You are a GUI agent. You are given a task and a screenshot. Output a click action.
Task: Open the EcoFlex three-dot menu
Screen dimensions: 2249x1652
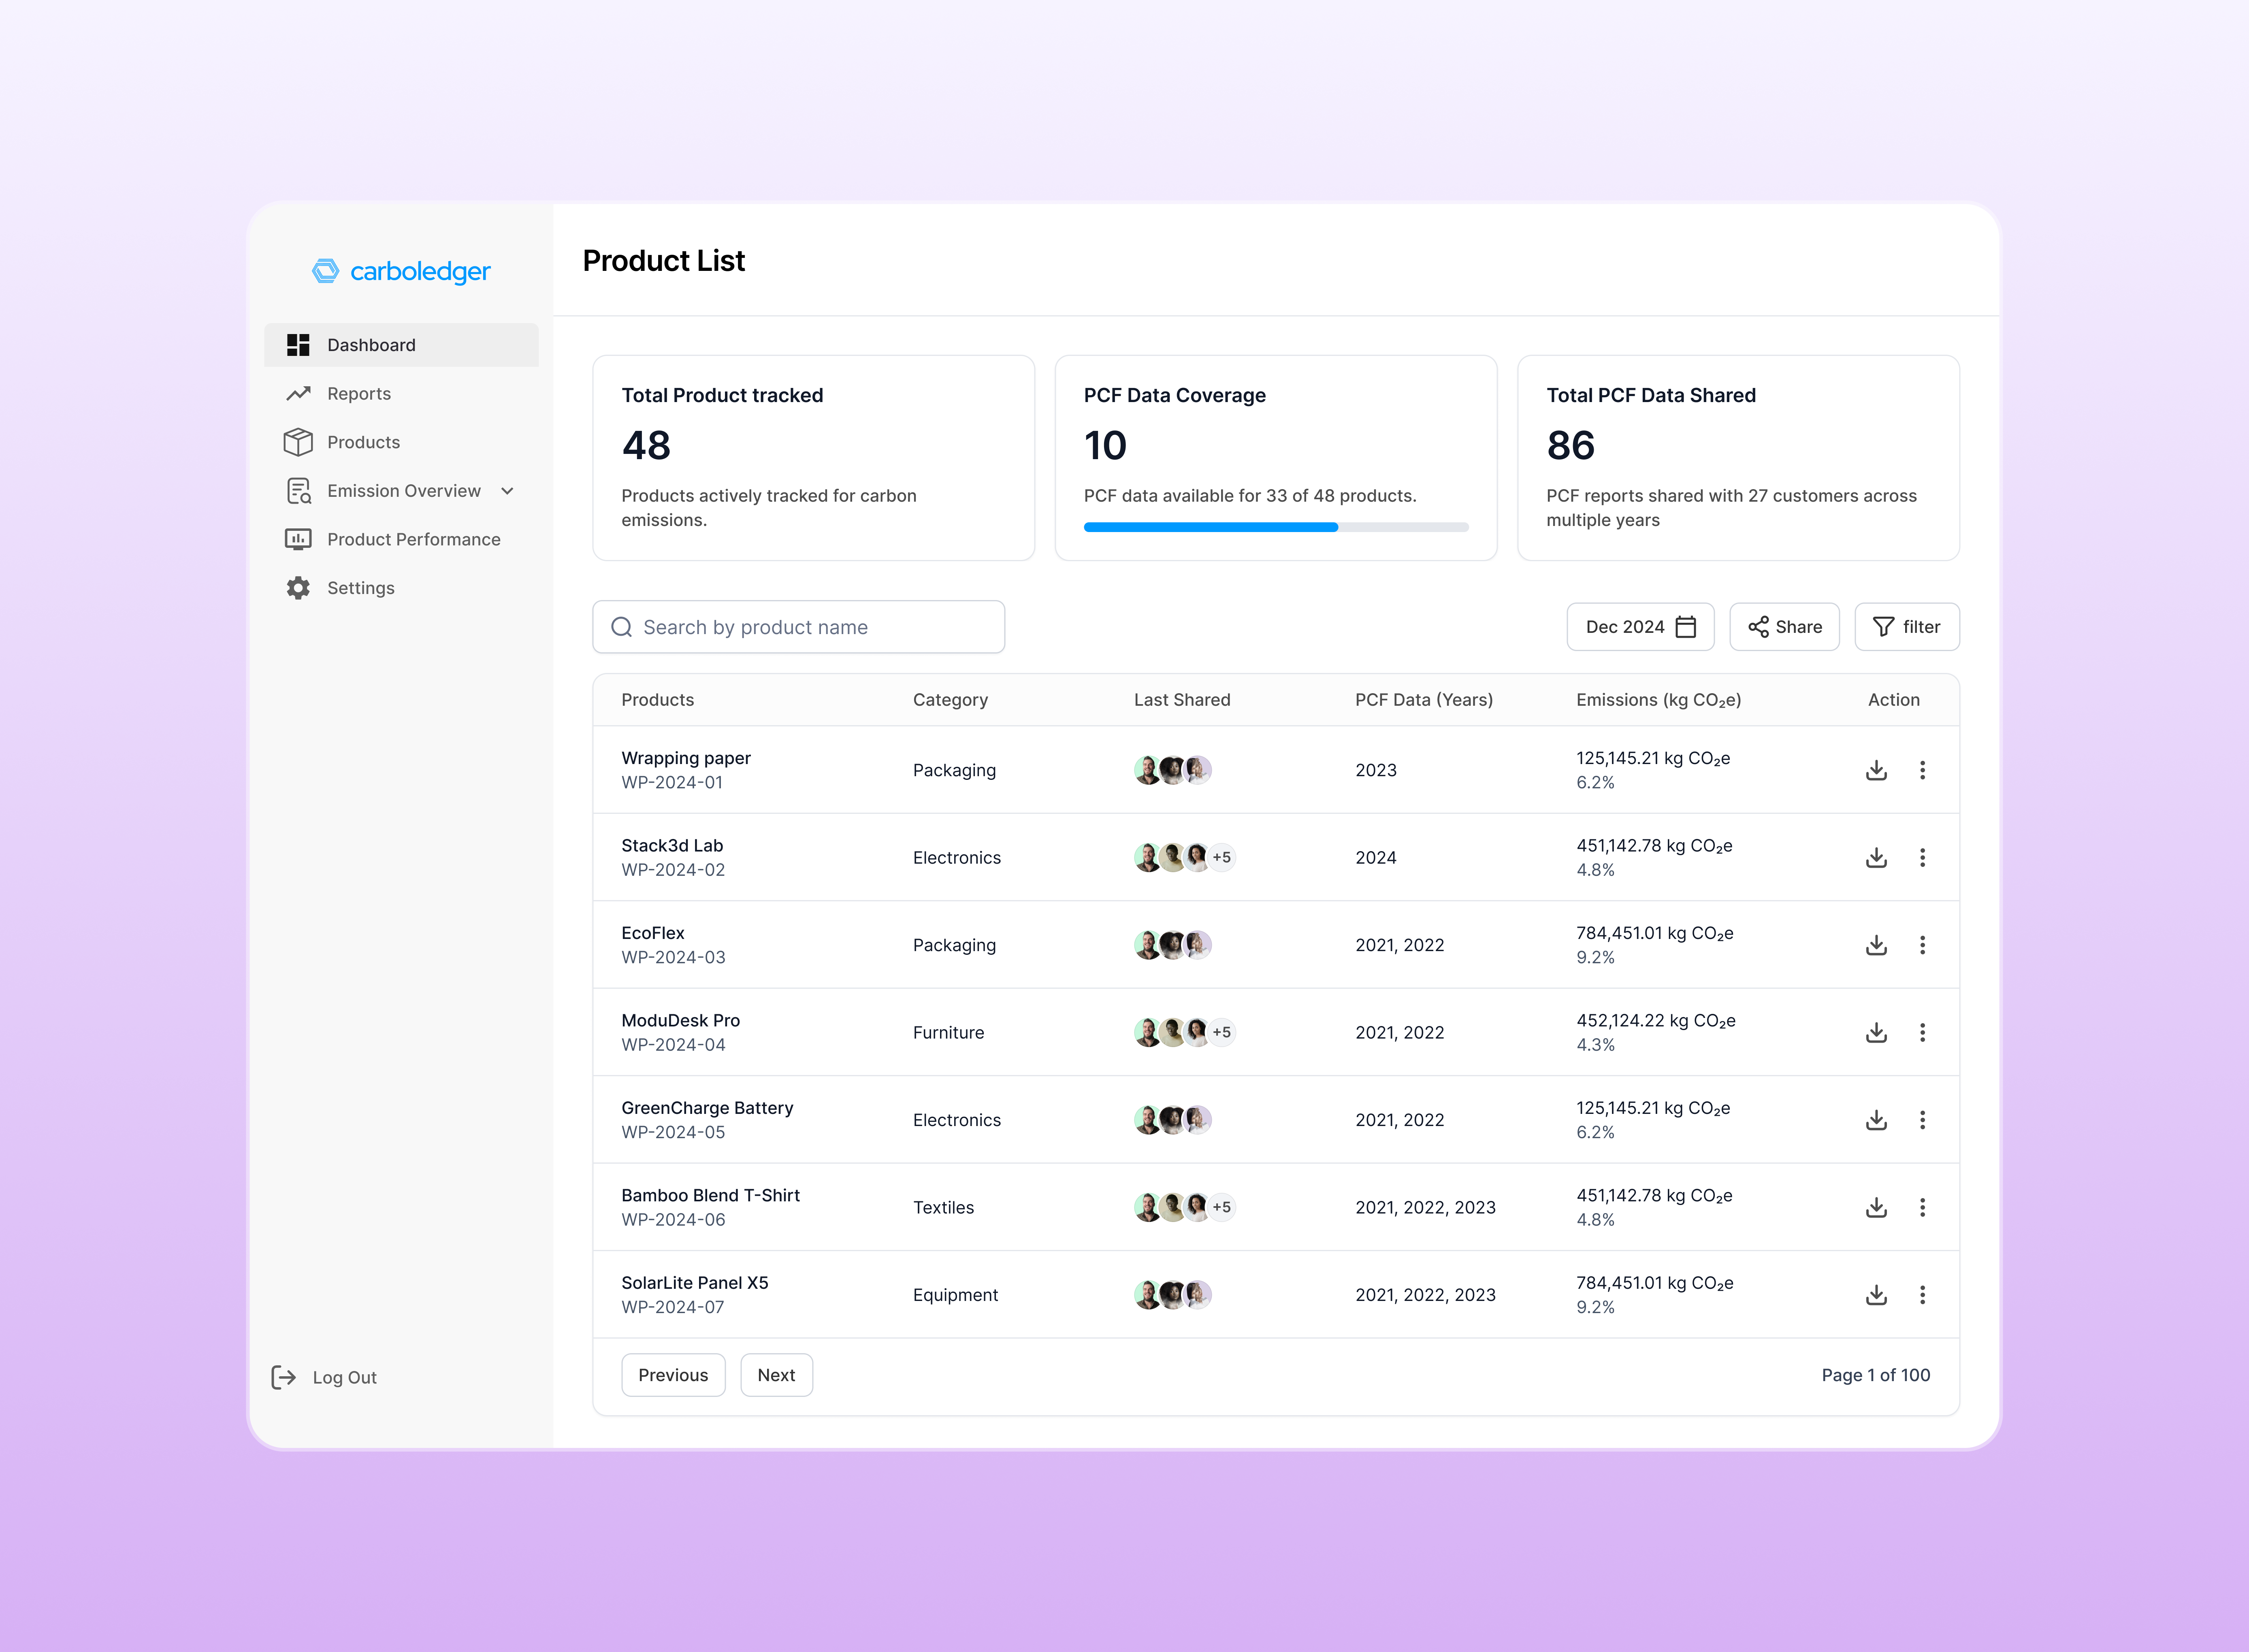[1922, 945]
